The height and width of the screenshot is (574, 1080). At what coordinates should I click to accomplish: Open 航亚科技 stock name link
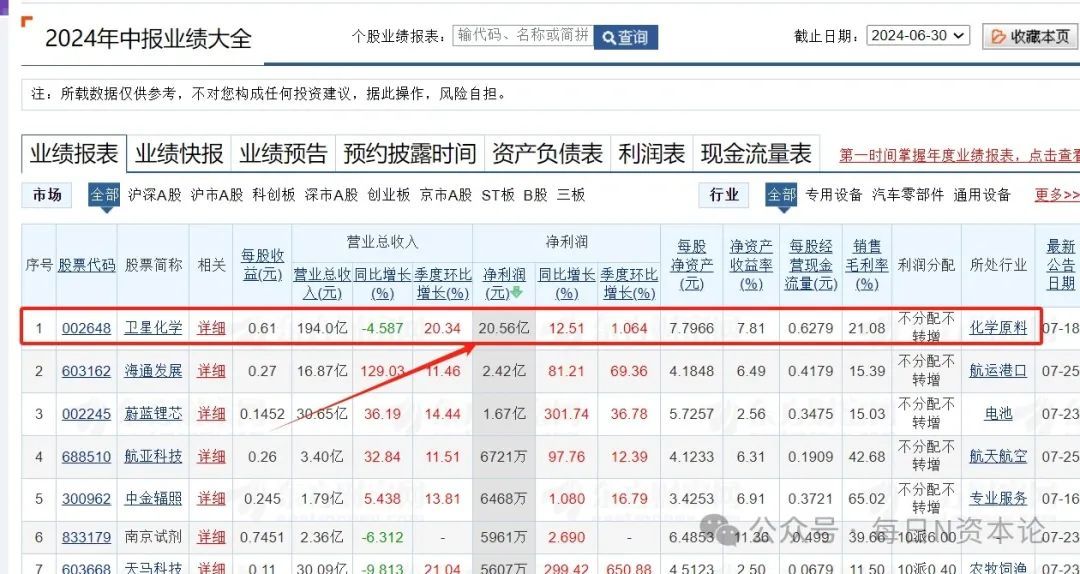pyautogui.click(x=154, y=457)
